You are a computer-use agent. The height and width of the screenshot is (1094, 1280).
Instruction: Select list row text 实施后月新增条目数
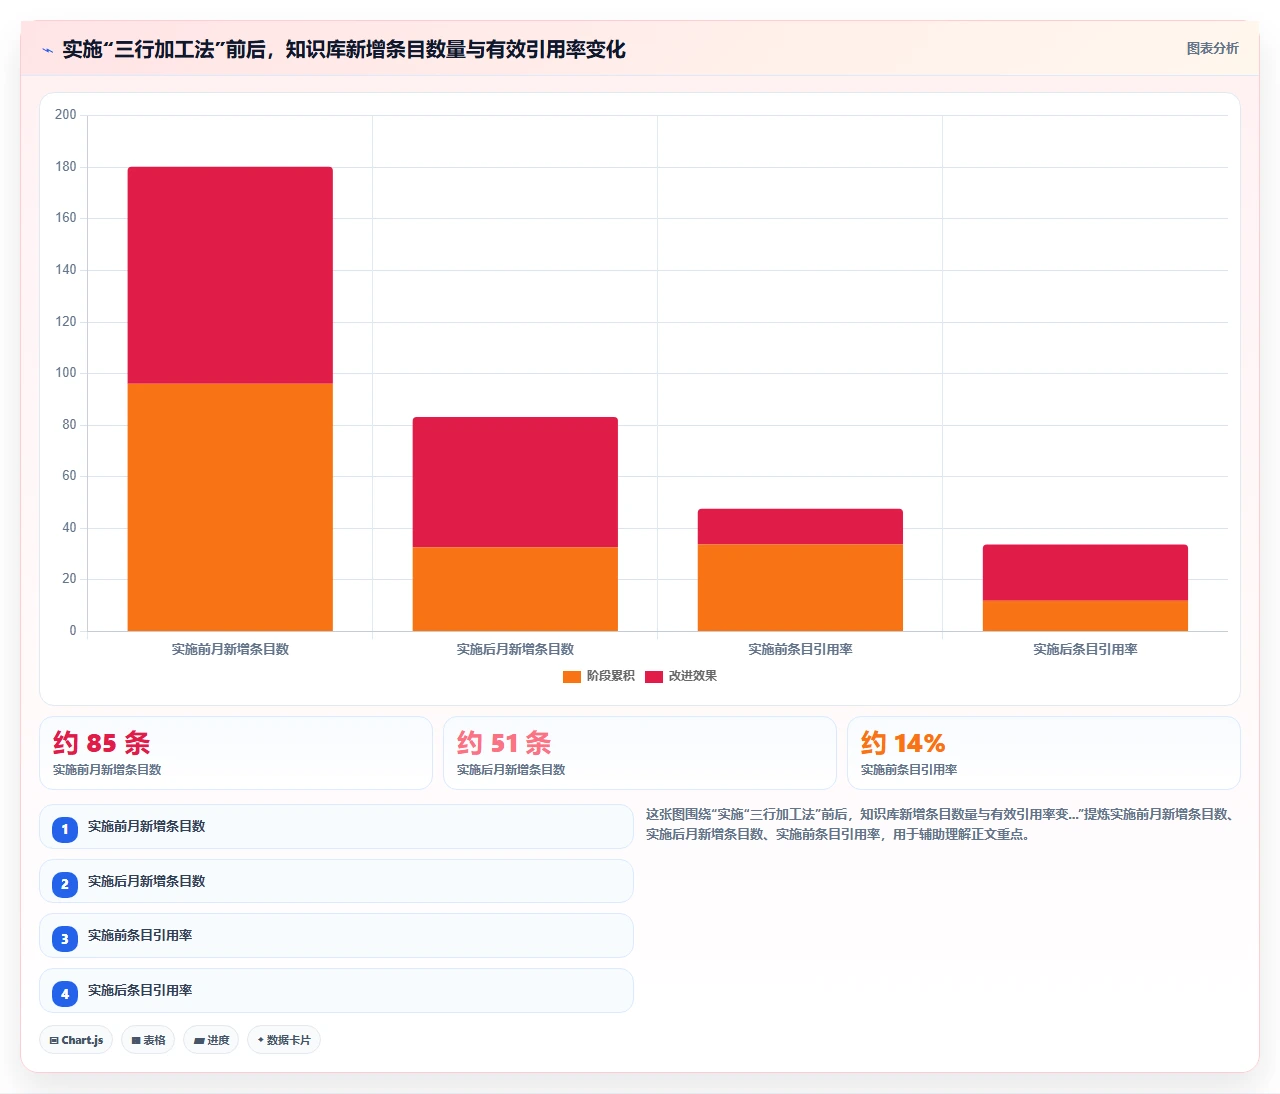146,881
